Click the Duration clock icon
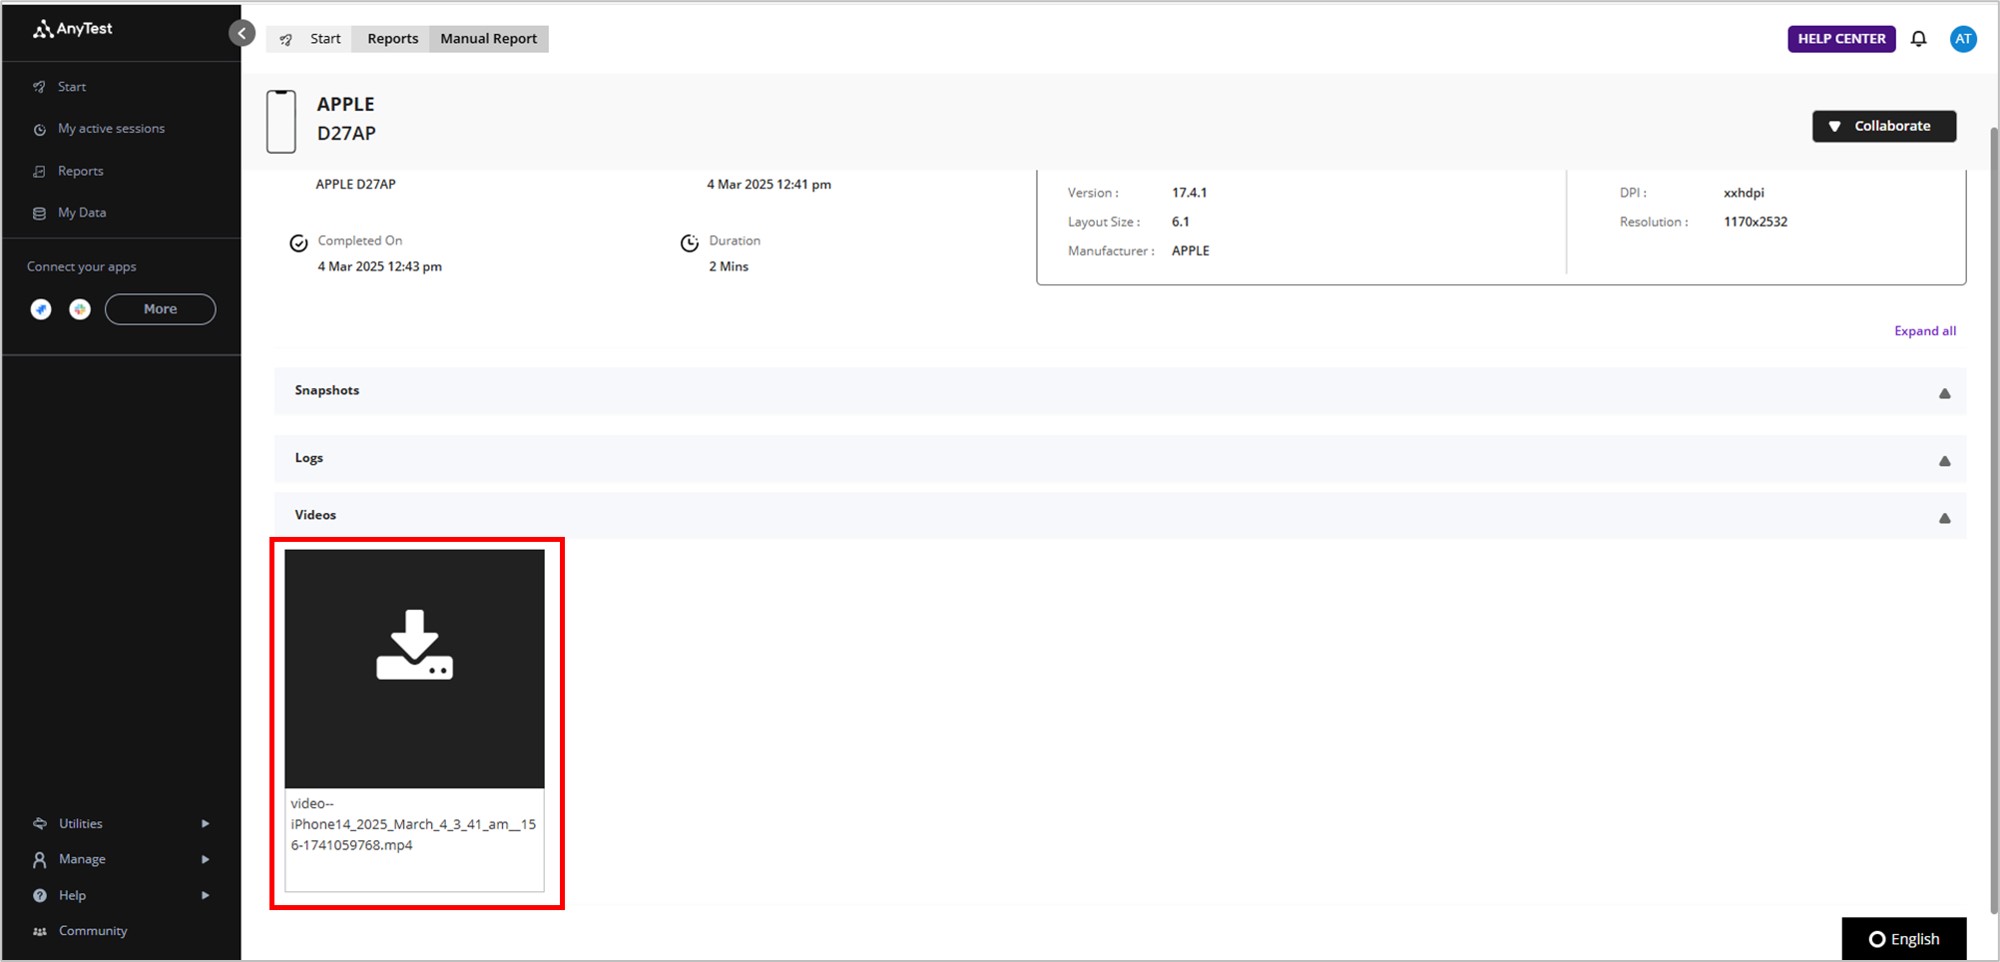This screenshot has height=962, width=2000. (x=689, y=243)
